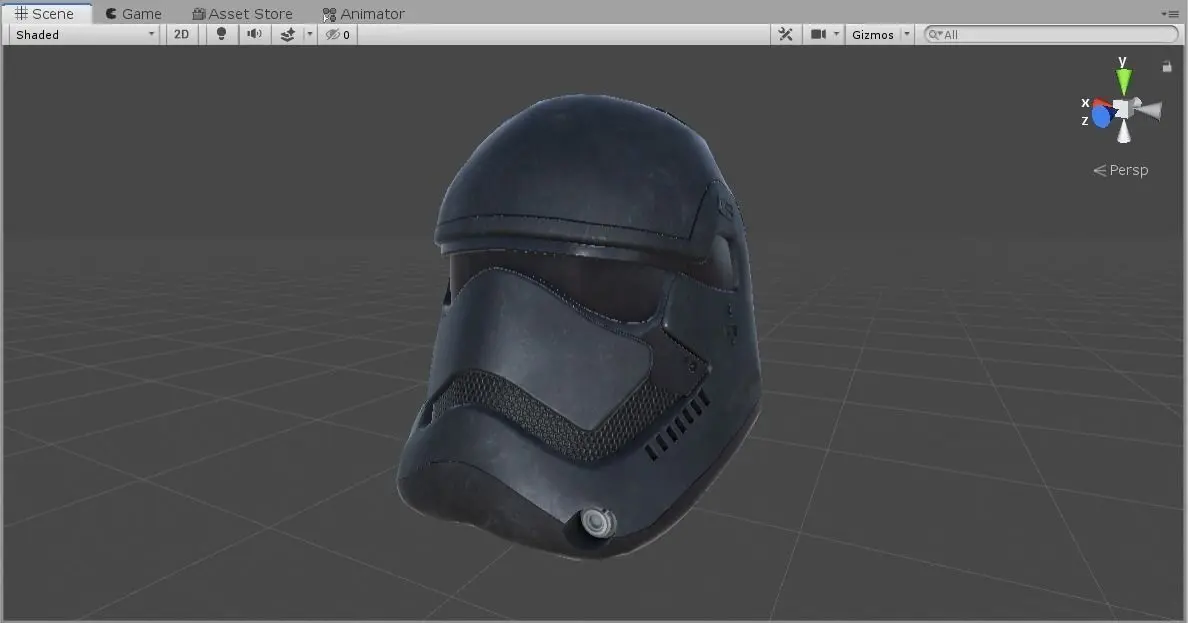Open the Asset Store tab
The width and height of the screenshot is (1188, 623).
click(x=242, y=14)
